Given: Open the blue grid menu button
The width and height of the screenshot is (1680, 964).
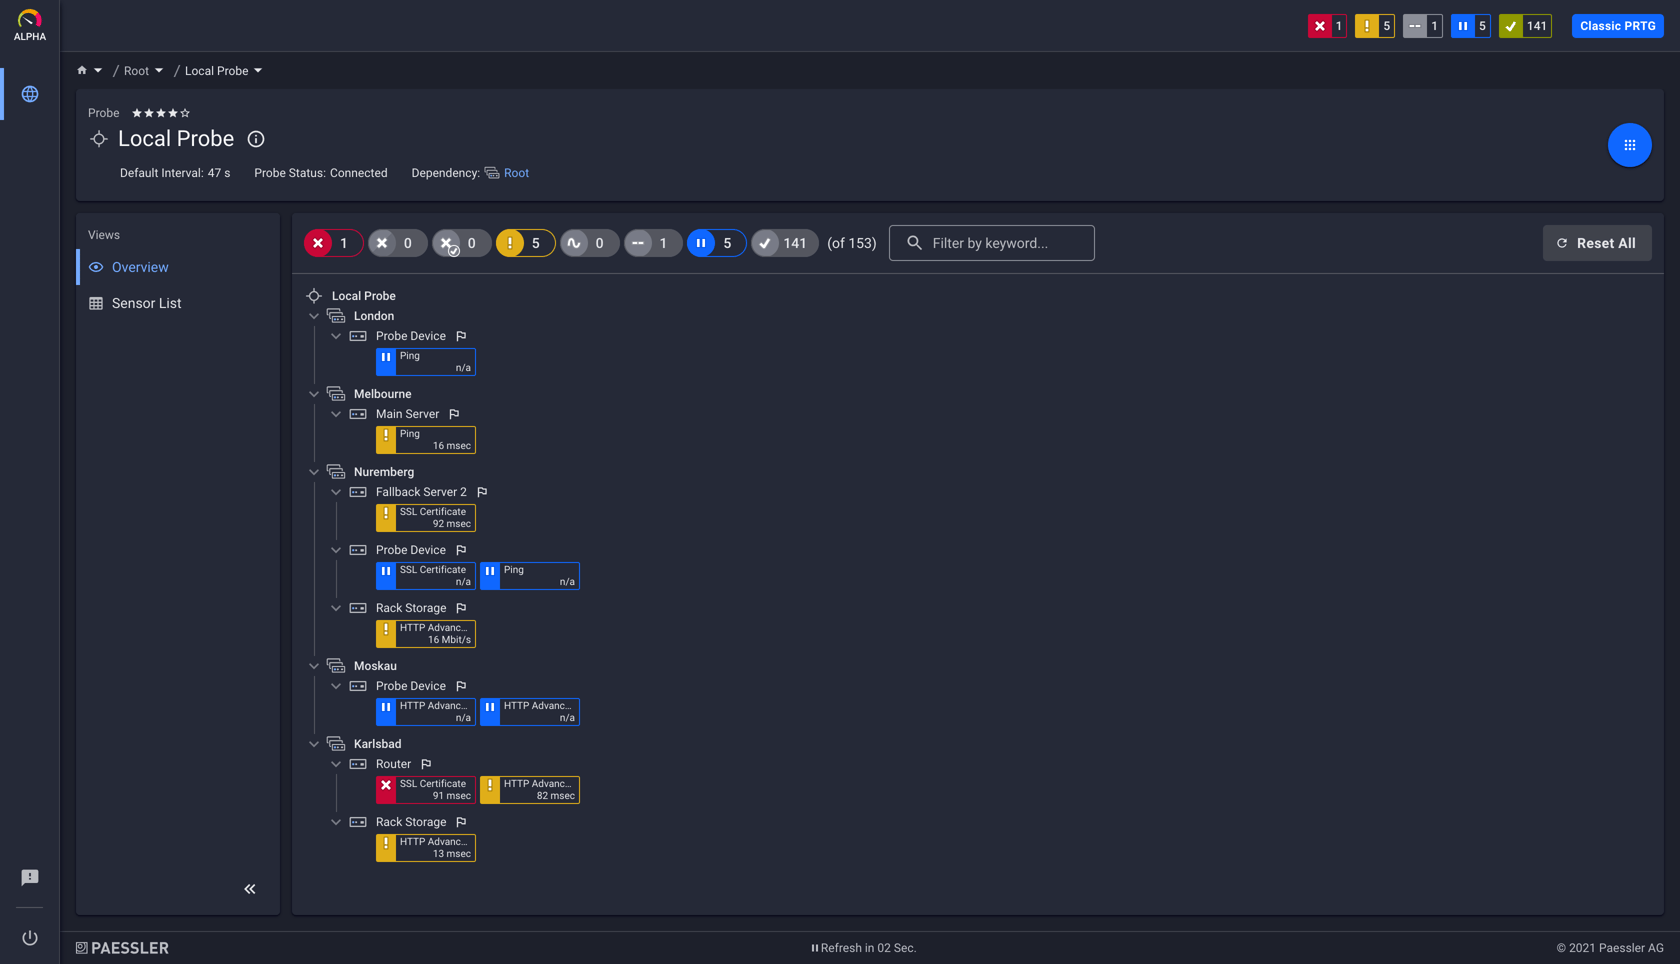Looking at the screenshot, I should [1629, 145].
